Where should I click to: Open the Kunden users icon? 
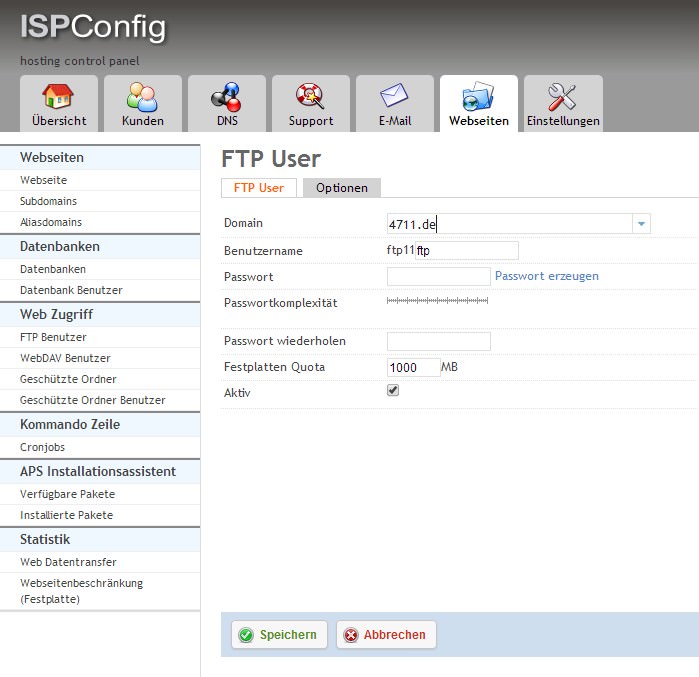[x=143, y=98]
